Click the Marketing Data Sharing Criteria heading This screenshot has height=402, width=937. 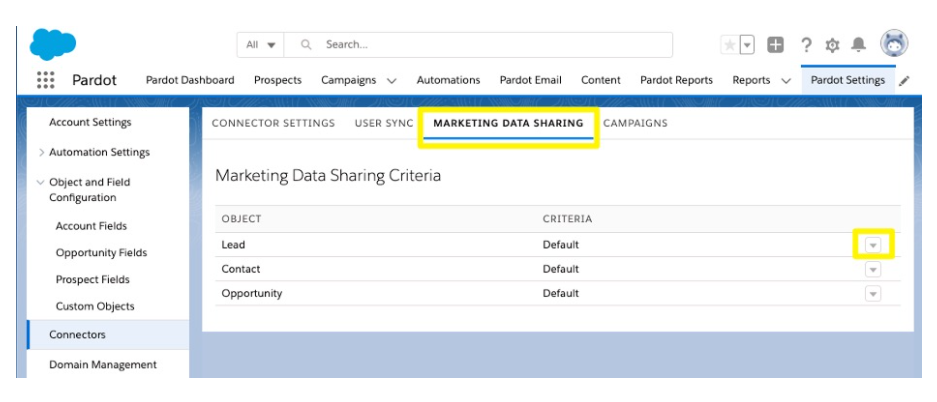pos(328,176)
